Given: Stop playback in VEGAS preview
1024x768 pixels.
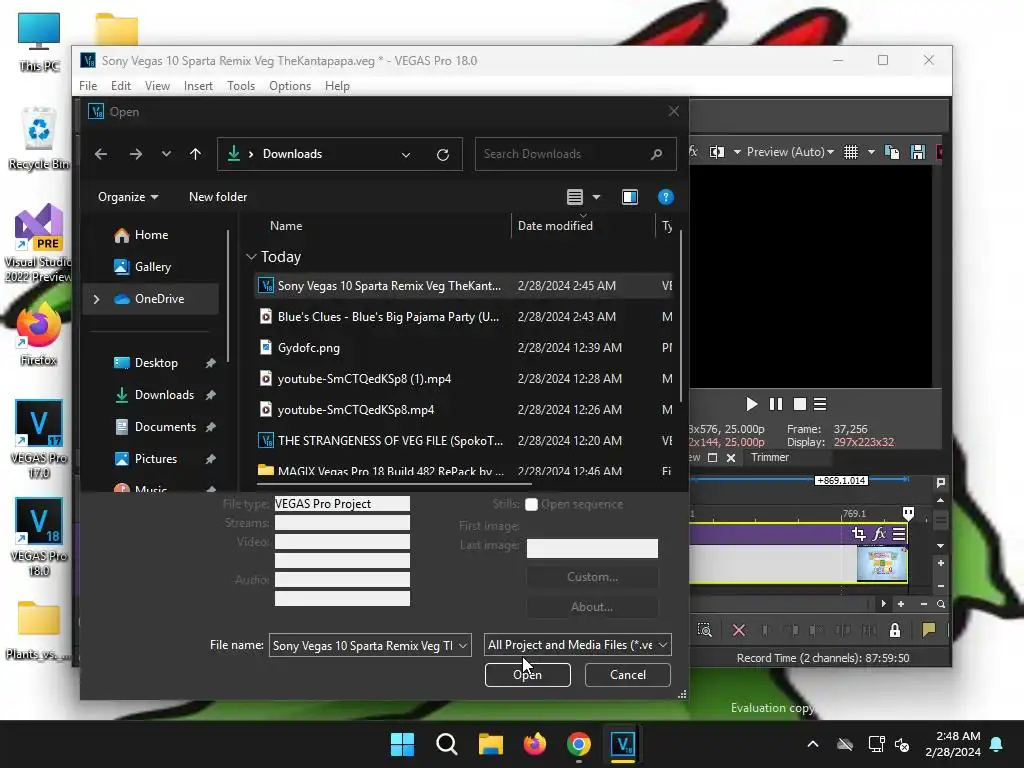Looking at the screenshot, I should point(799,404).
